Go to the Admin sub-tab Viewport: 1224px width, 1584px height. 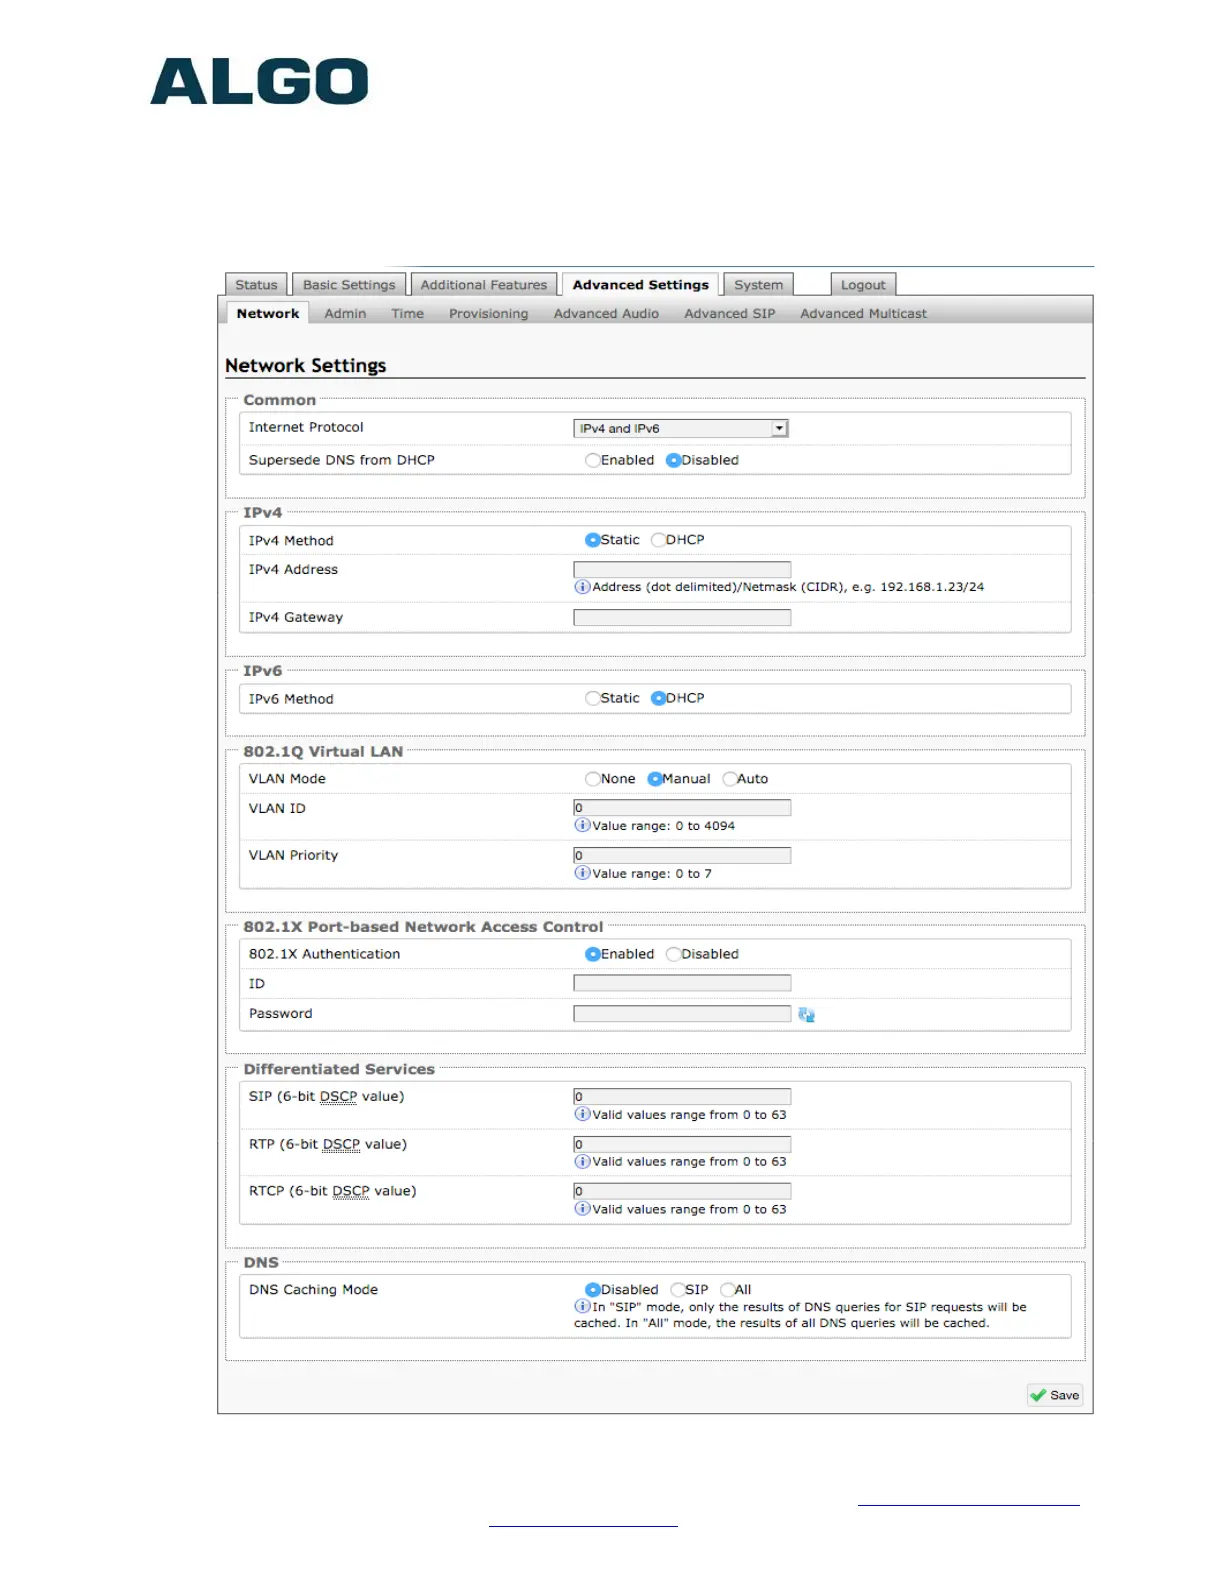pyautogui.click(x=345, y=313)
